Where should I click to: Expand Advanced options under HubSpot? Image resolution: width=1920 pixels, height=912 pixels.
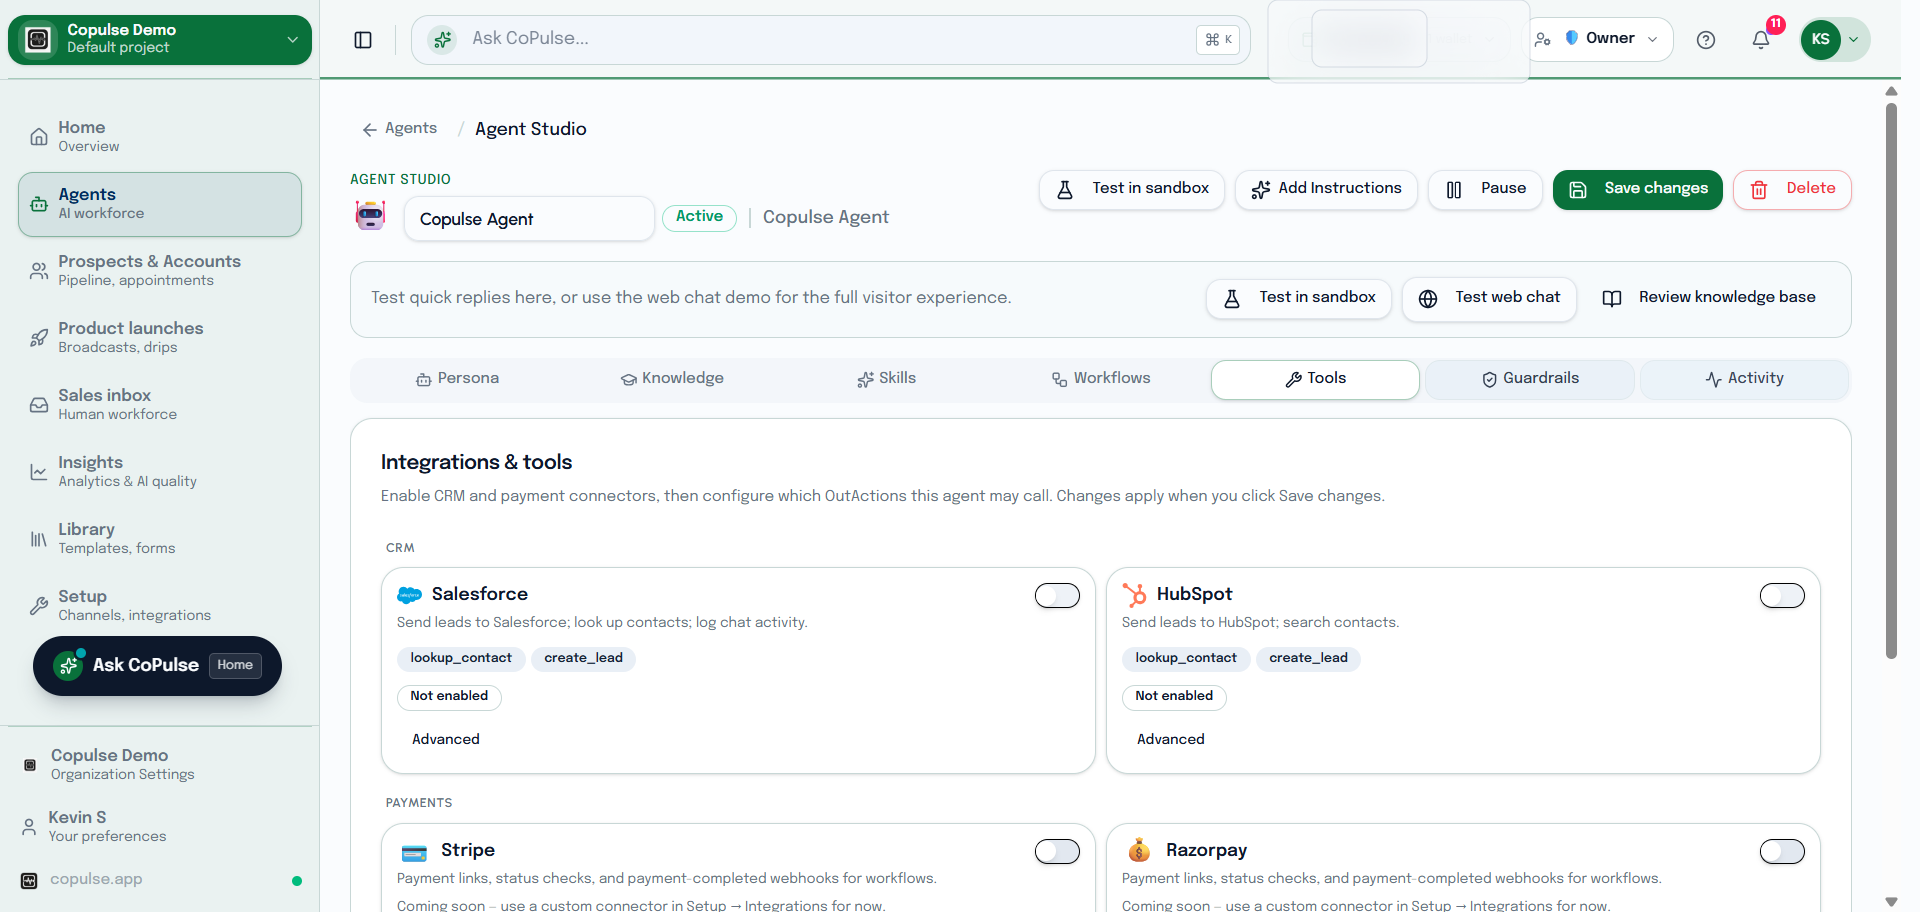[1171, 739]
